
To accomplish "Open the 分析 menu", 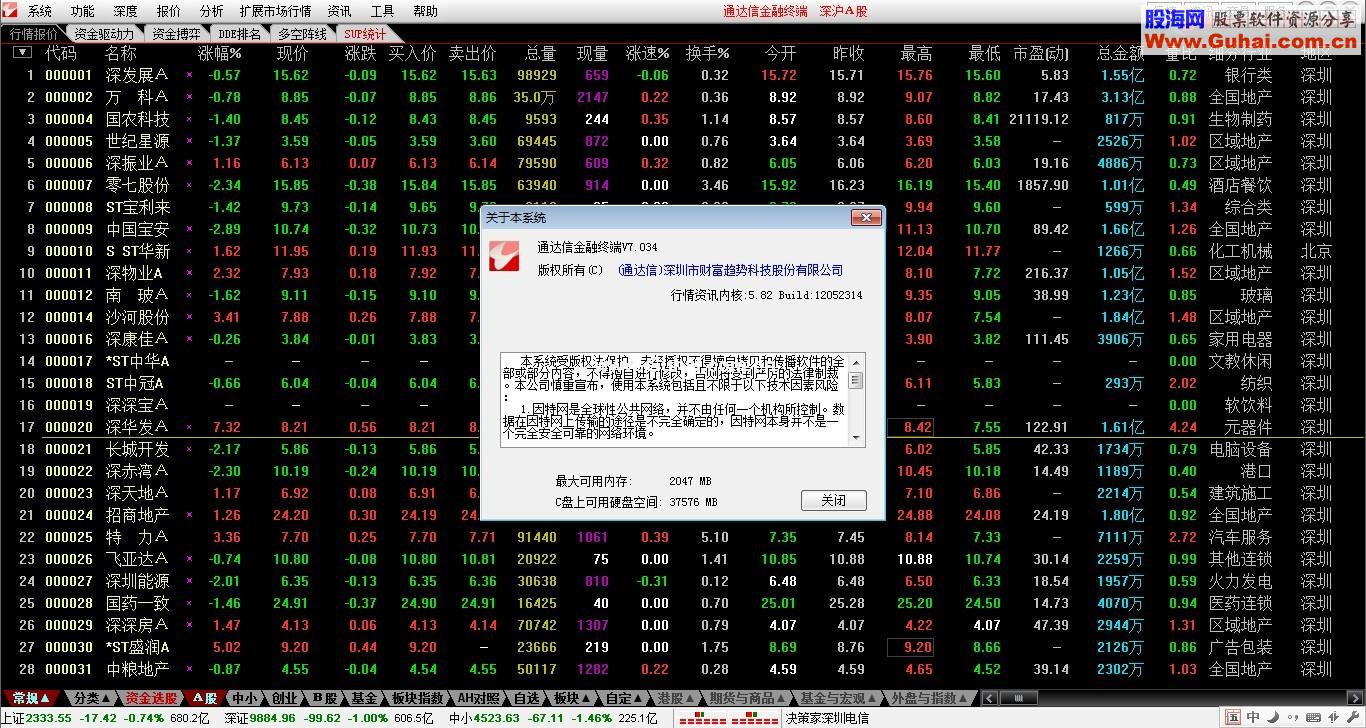I will pyautogui.click(x=211, y=11).
